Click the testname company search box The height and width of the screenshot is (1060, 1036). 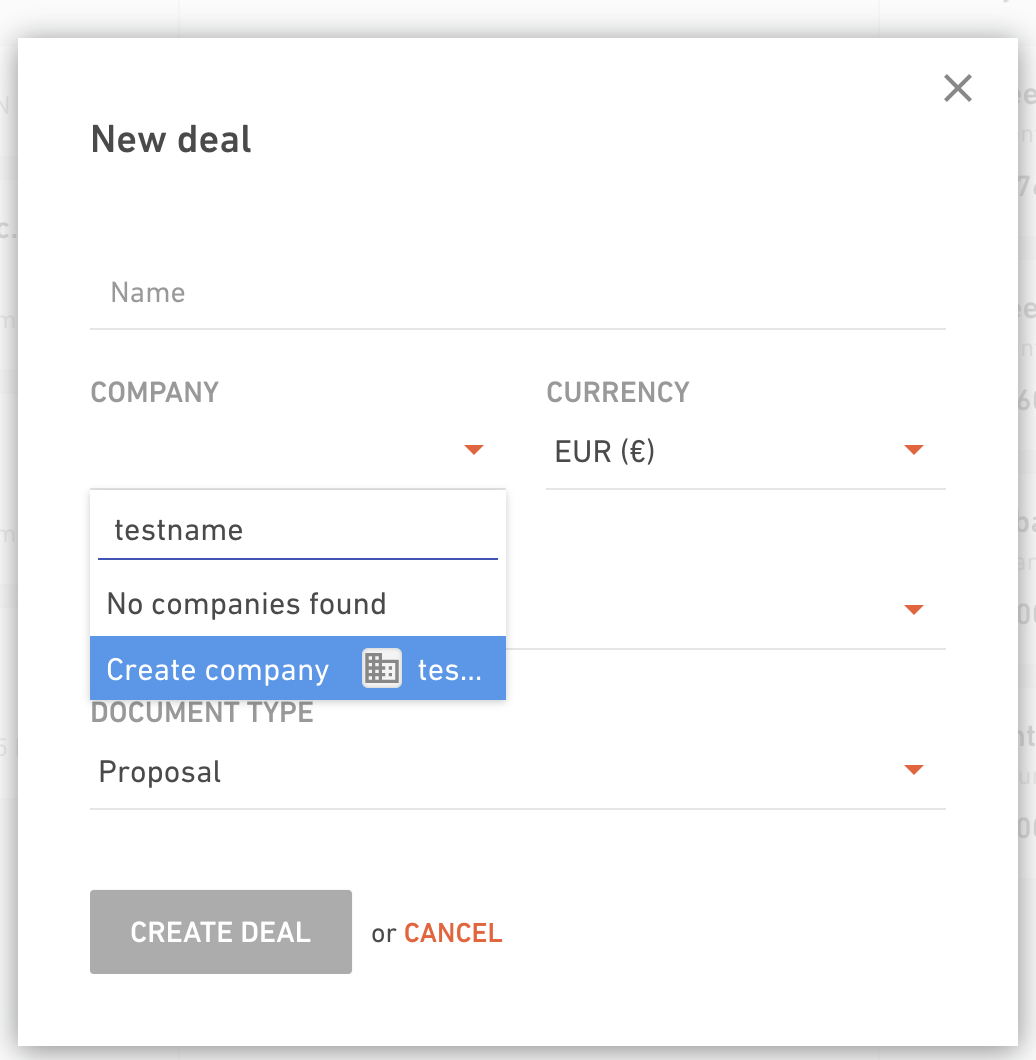(298, 531)
